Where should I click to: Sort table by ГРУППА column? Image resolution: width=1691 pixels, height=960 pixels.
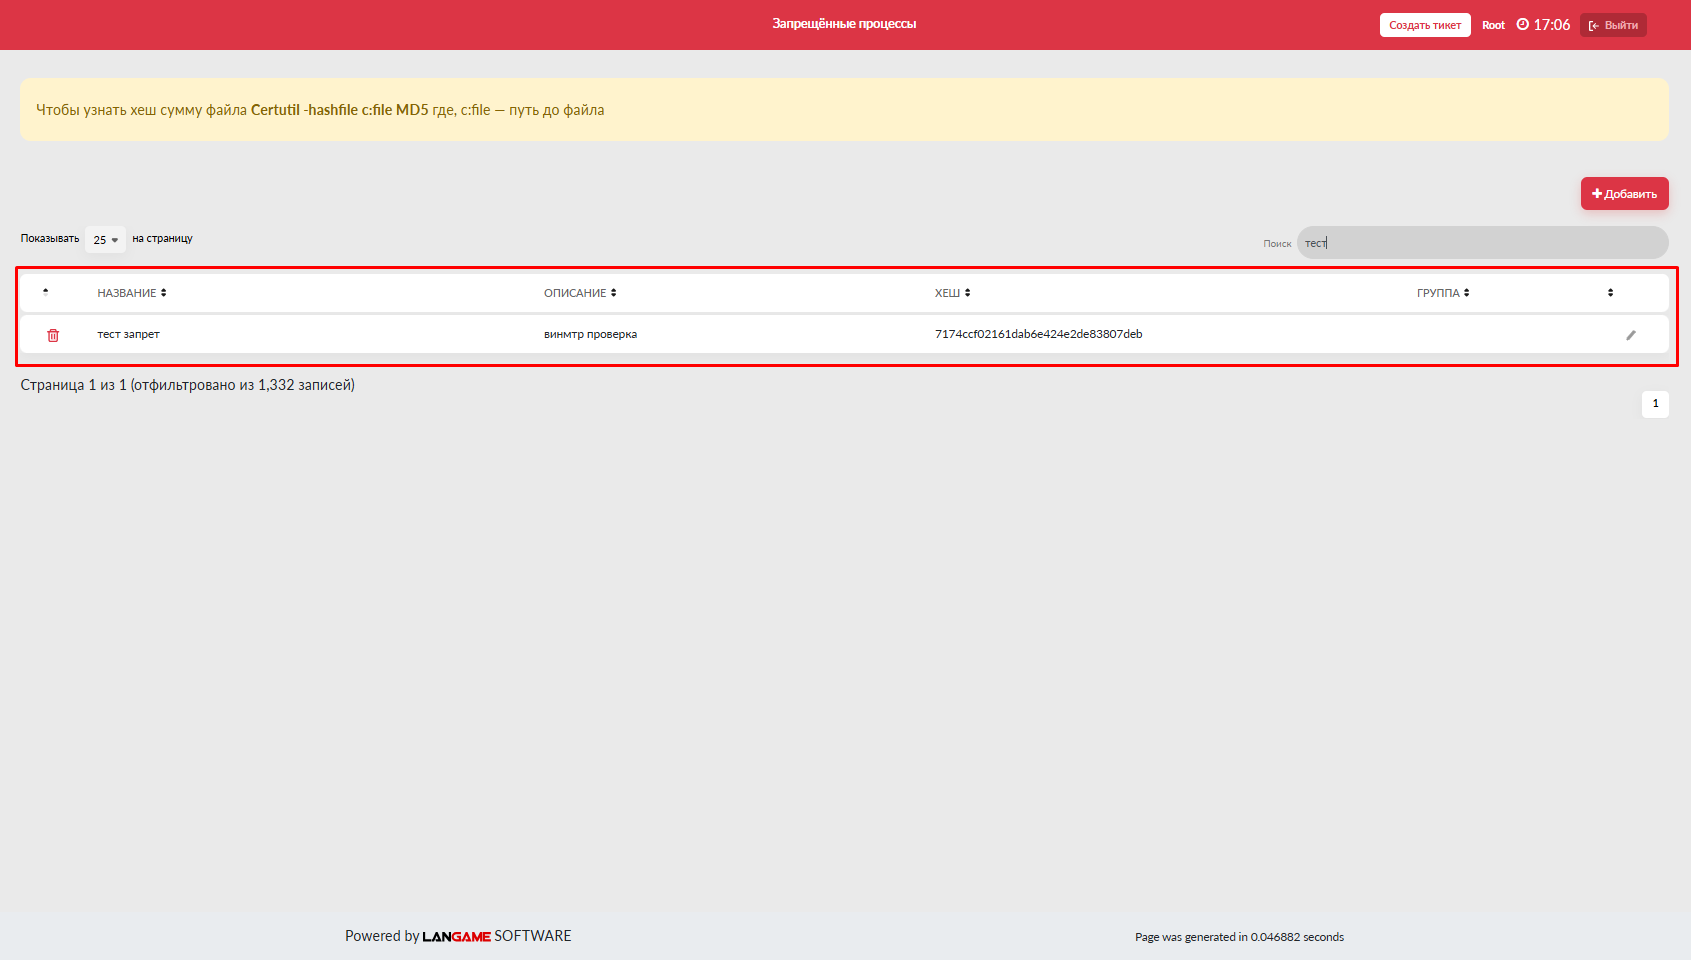coord(1443,293)
